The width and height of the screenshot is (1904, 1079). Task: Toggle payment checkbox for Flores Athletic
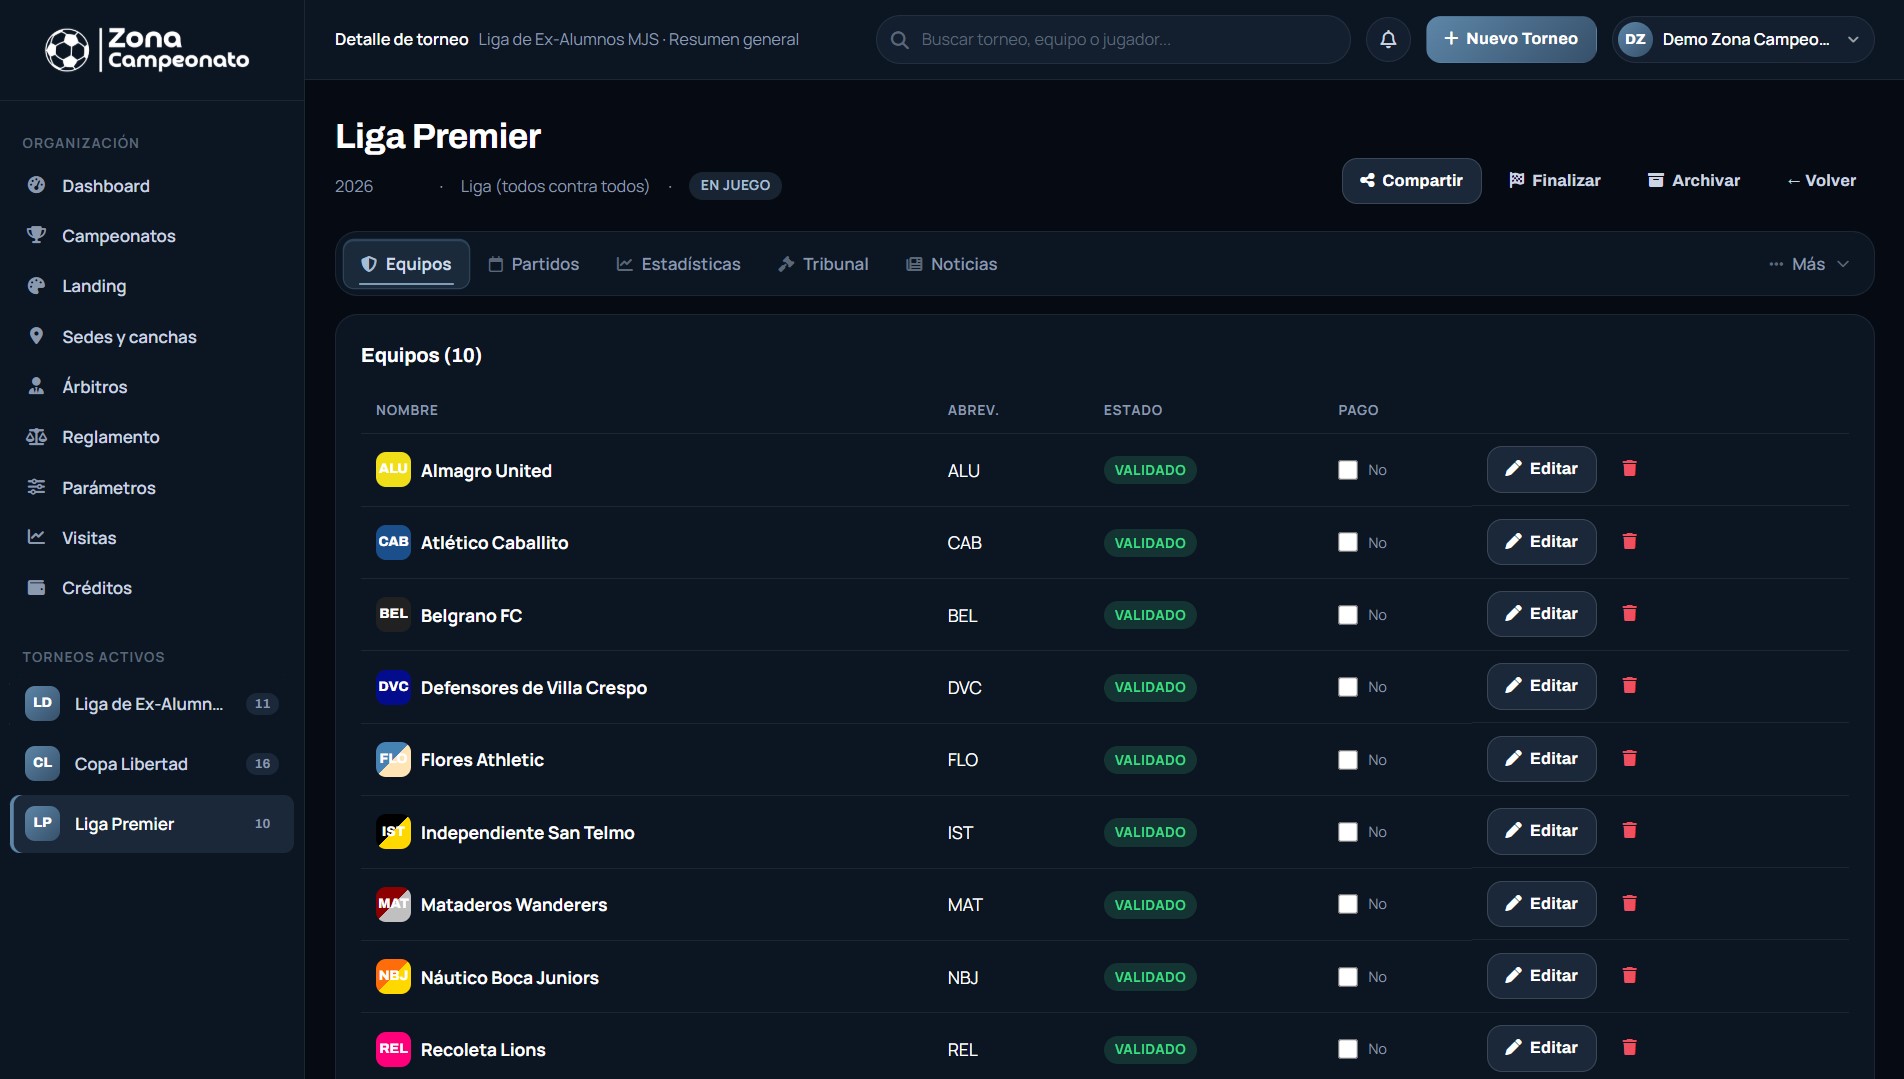(x=1348, y=760)
